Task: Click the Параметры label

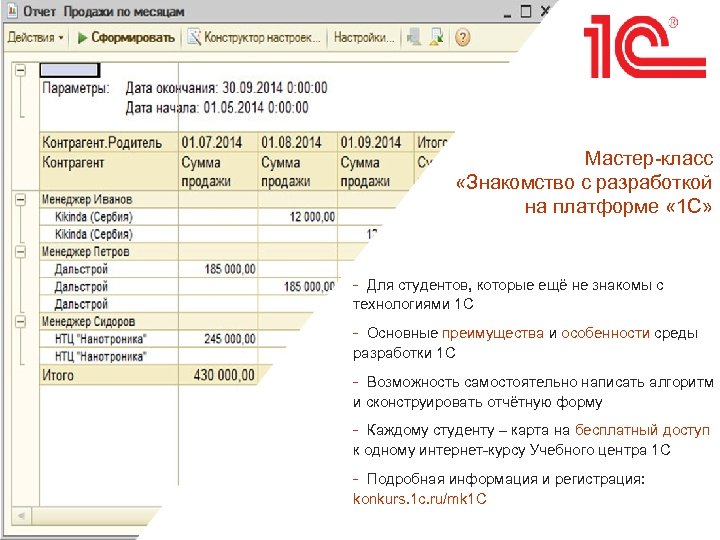Action: coord(76,88)
